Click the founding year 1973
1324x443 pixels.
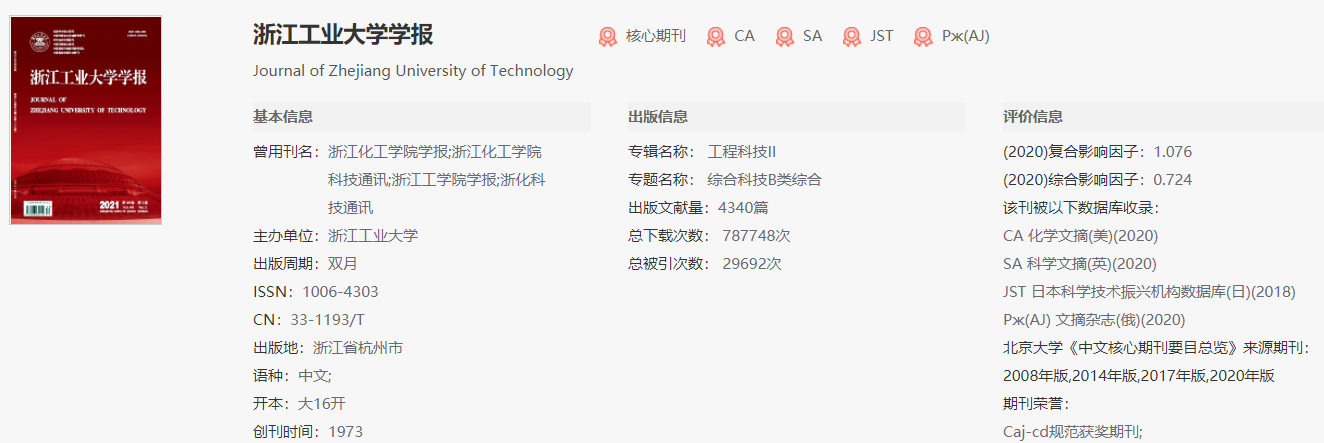coord(345,432)
